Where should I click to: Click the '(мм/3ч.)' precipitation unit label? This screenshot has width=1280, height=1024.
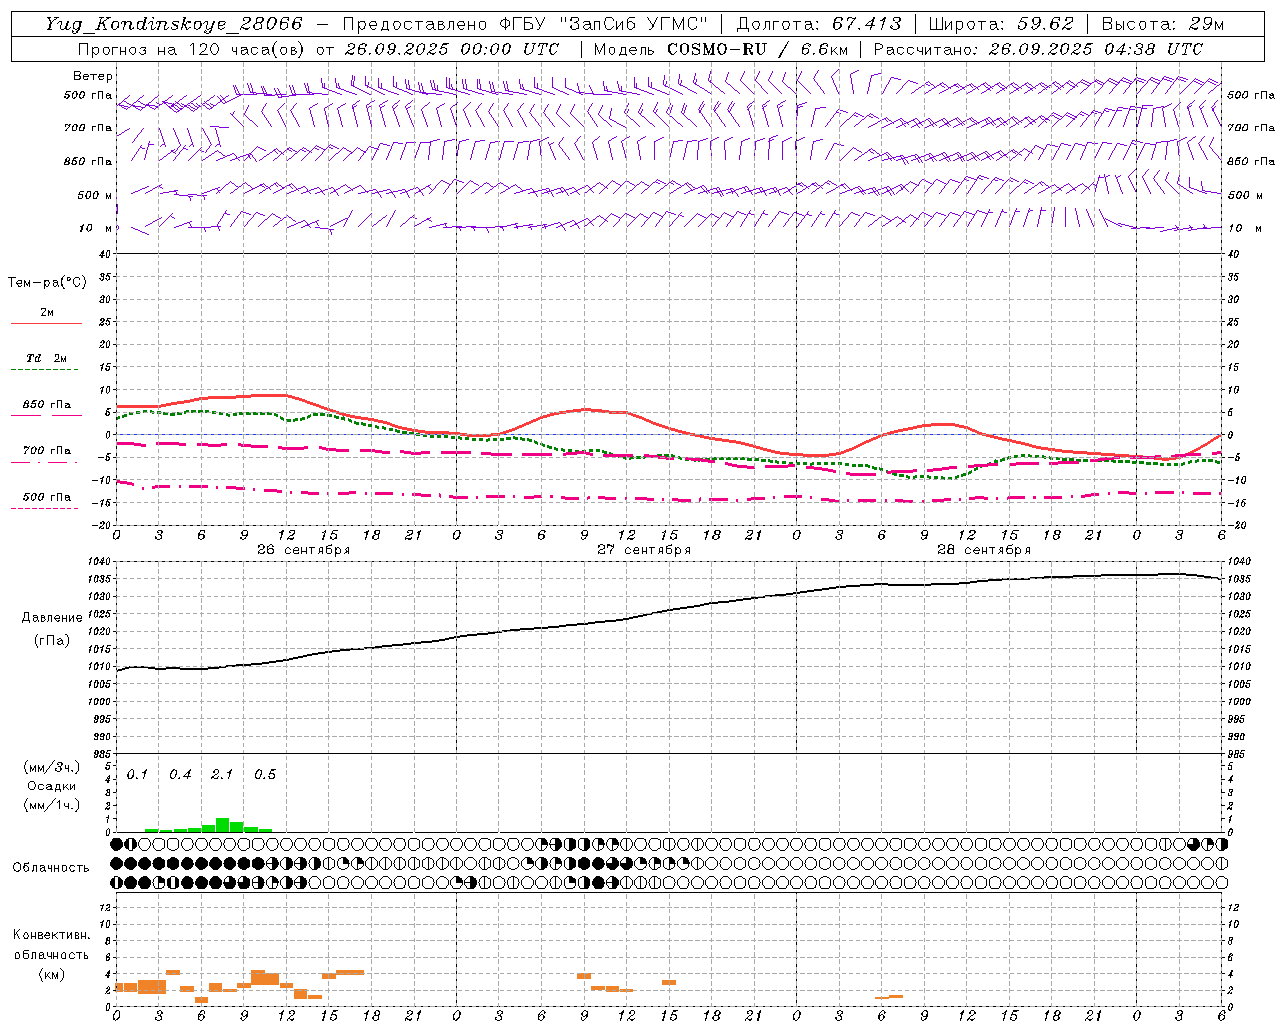point(51,767)
